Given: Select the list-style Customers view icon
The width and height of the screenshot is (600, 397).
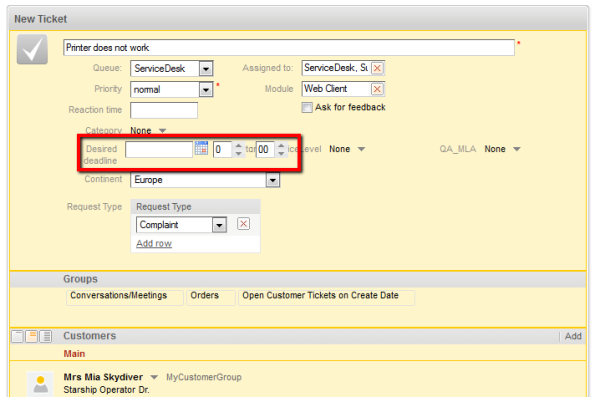Looking at the screenshot, I should tap(46, 337).
